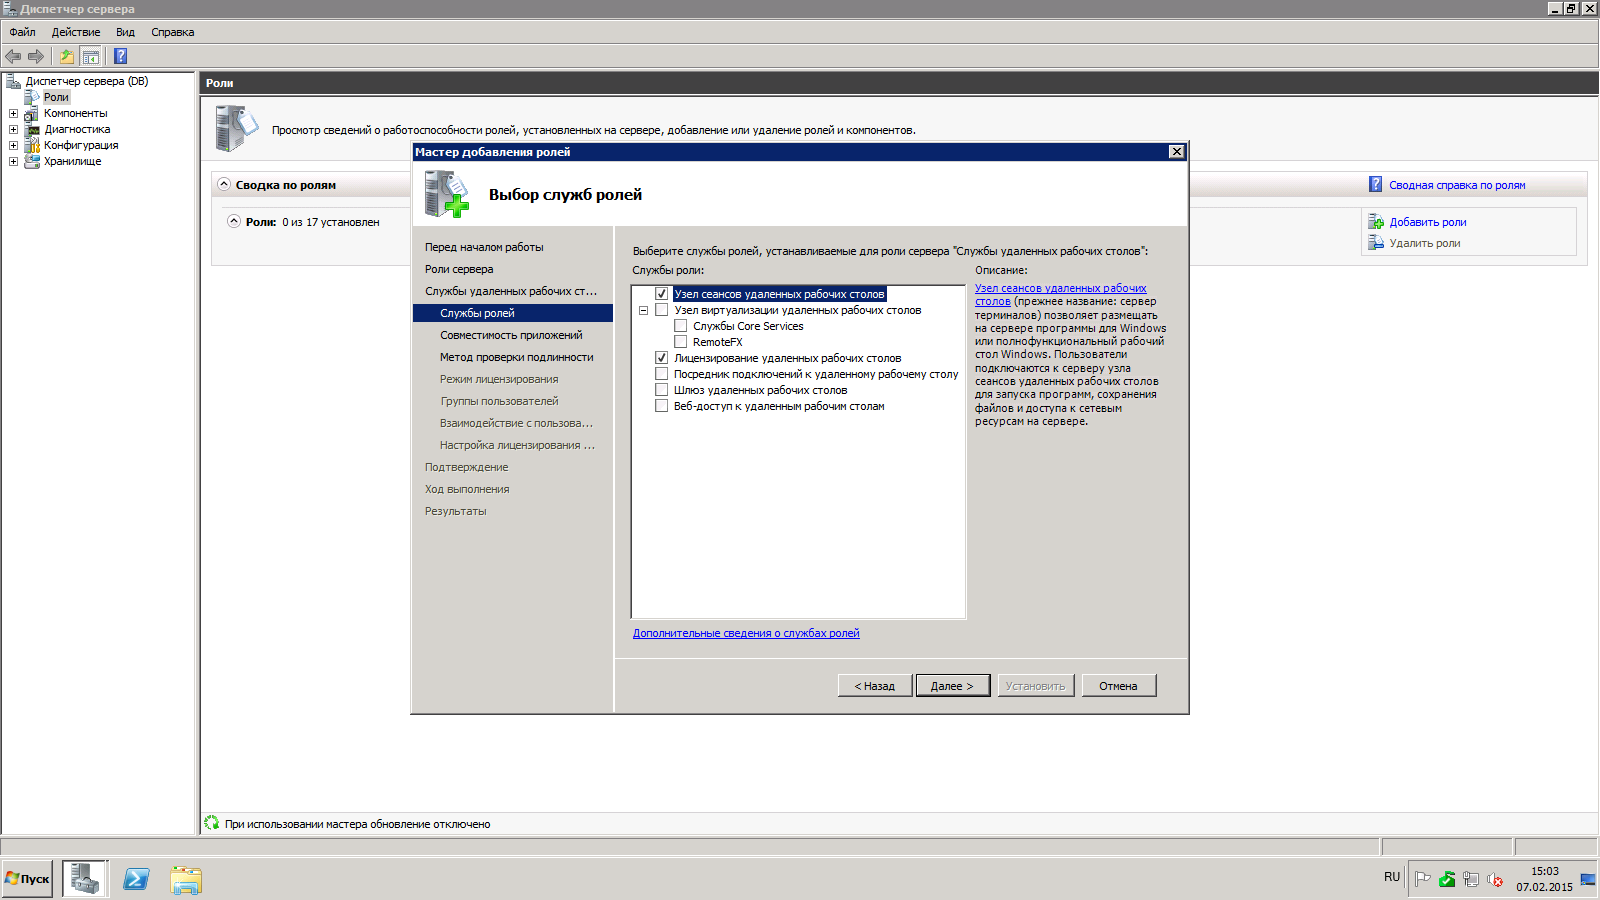The height and width of the screenshot is (900, 1600).
Task: Click the Back button in wizard
Action: click(875, 686)
